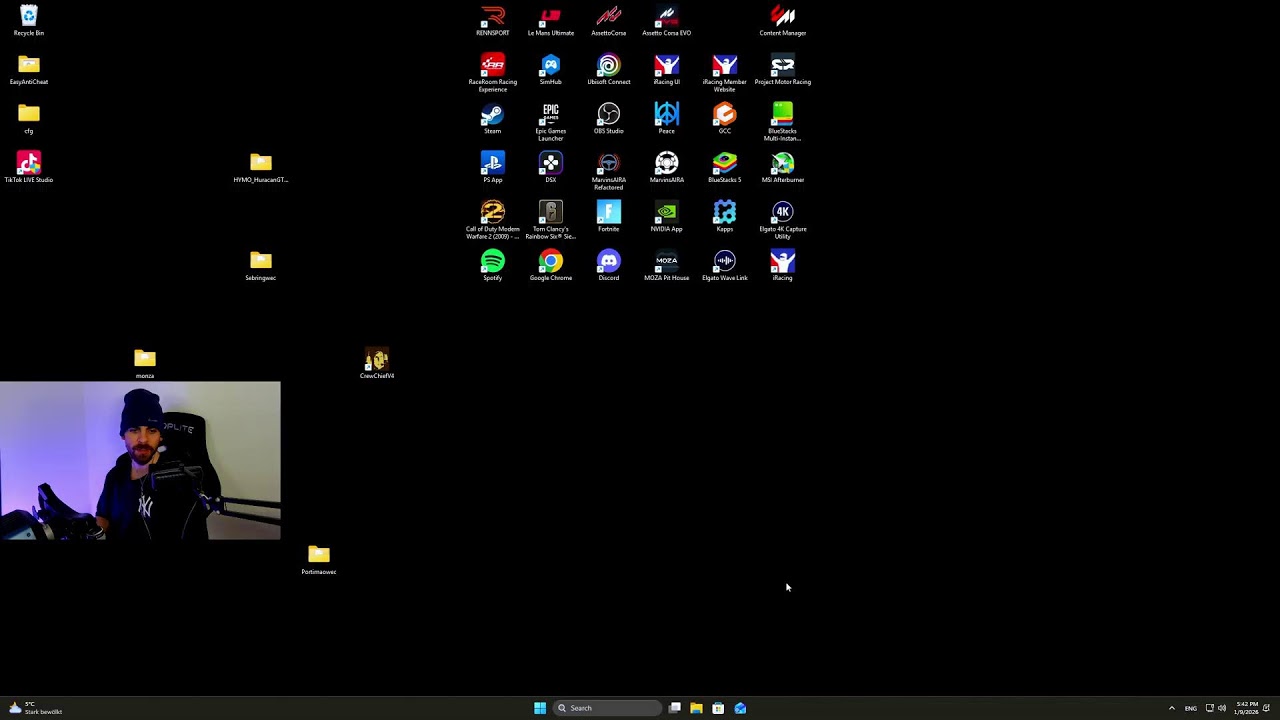Select the iRacing shortcut in bottom row
1280x720 pixels.
[x=782, y=265]
